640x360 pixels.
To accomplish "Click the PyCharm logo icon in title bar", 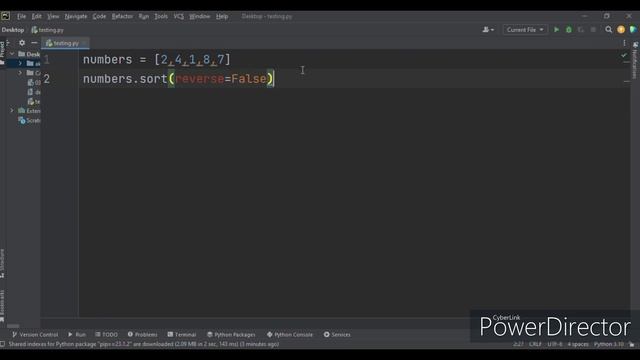I will point(5,16).
